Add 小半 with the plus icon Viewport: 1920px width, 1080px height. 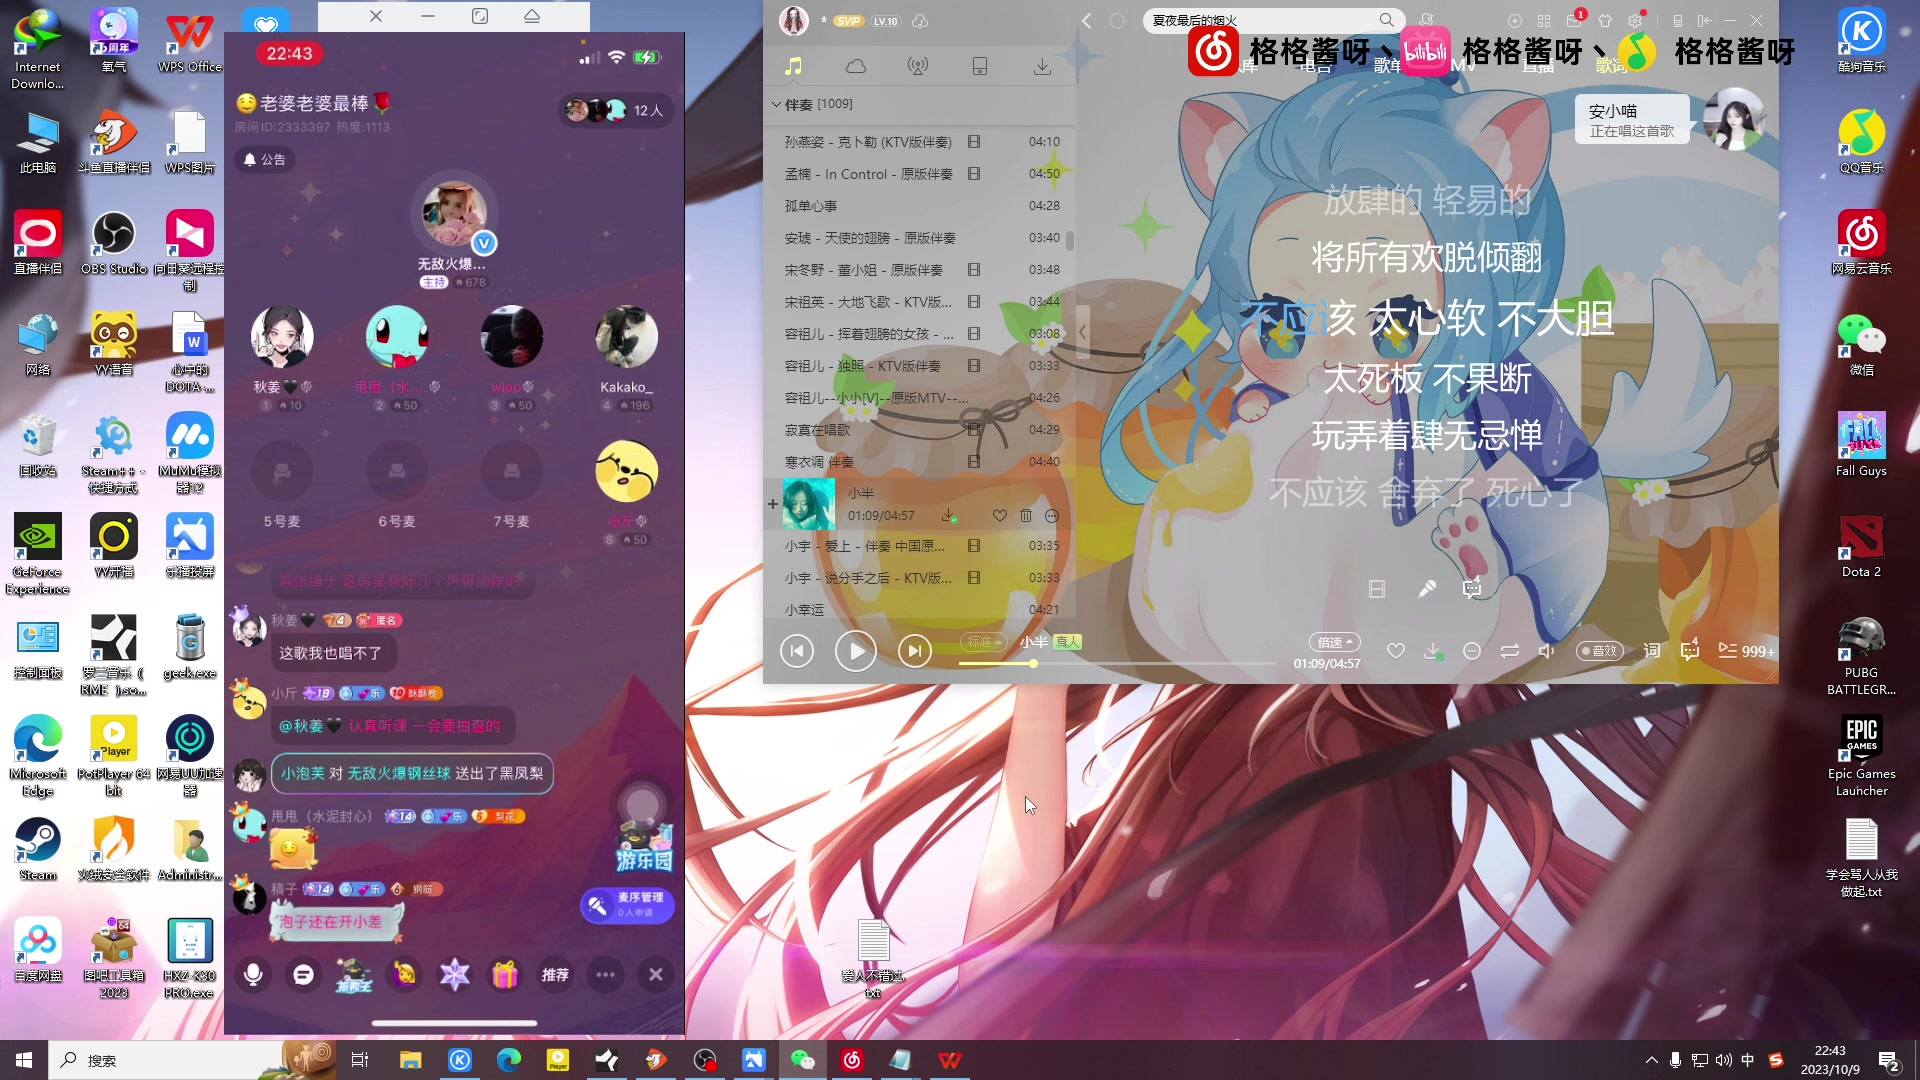tap(773, 504)
